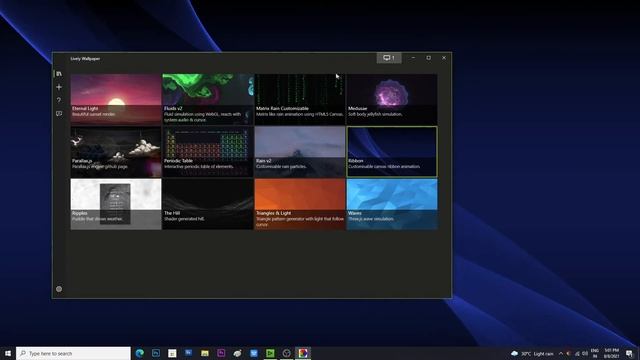Select the Waves wallpaper tile
640x360 pixels.
click(392, 204)
